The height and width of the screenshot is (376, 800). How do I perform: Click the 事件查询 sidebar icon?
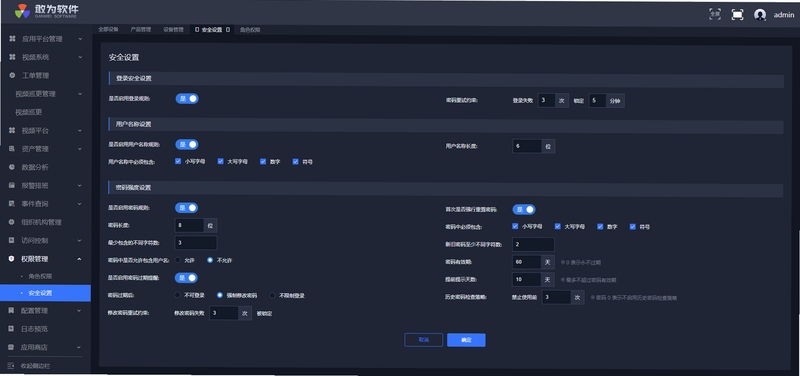(12, 204)
